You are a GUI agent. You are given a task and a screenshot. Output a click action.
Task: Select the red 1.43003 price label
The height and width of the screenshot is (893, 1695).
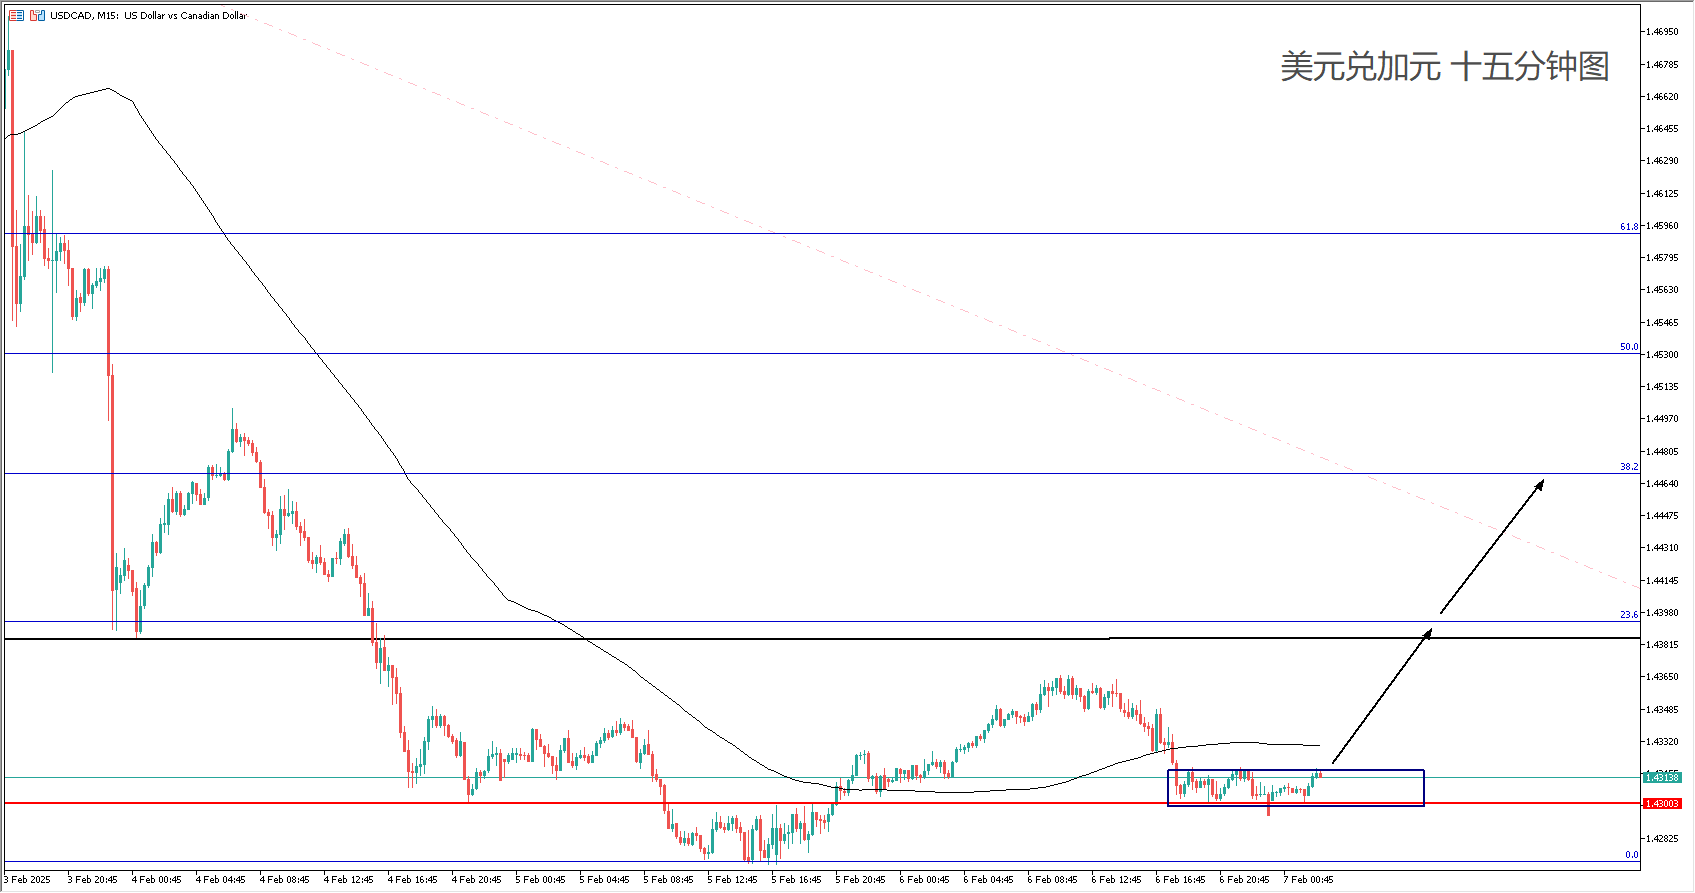coord(1662,804)
